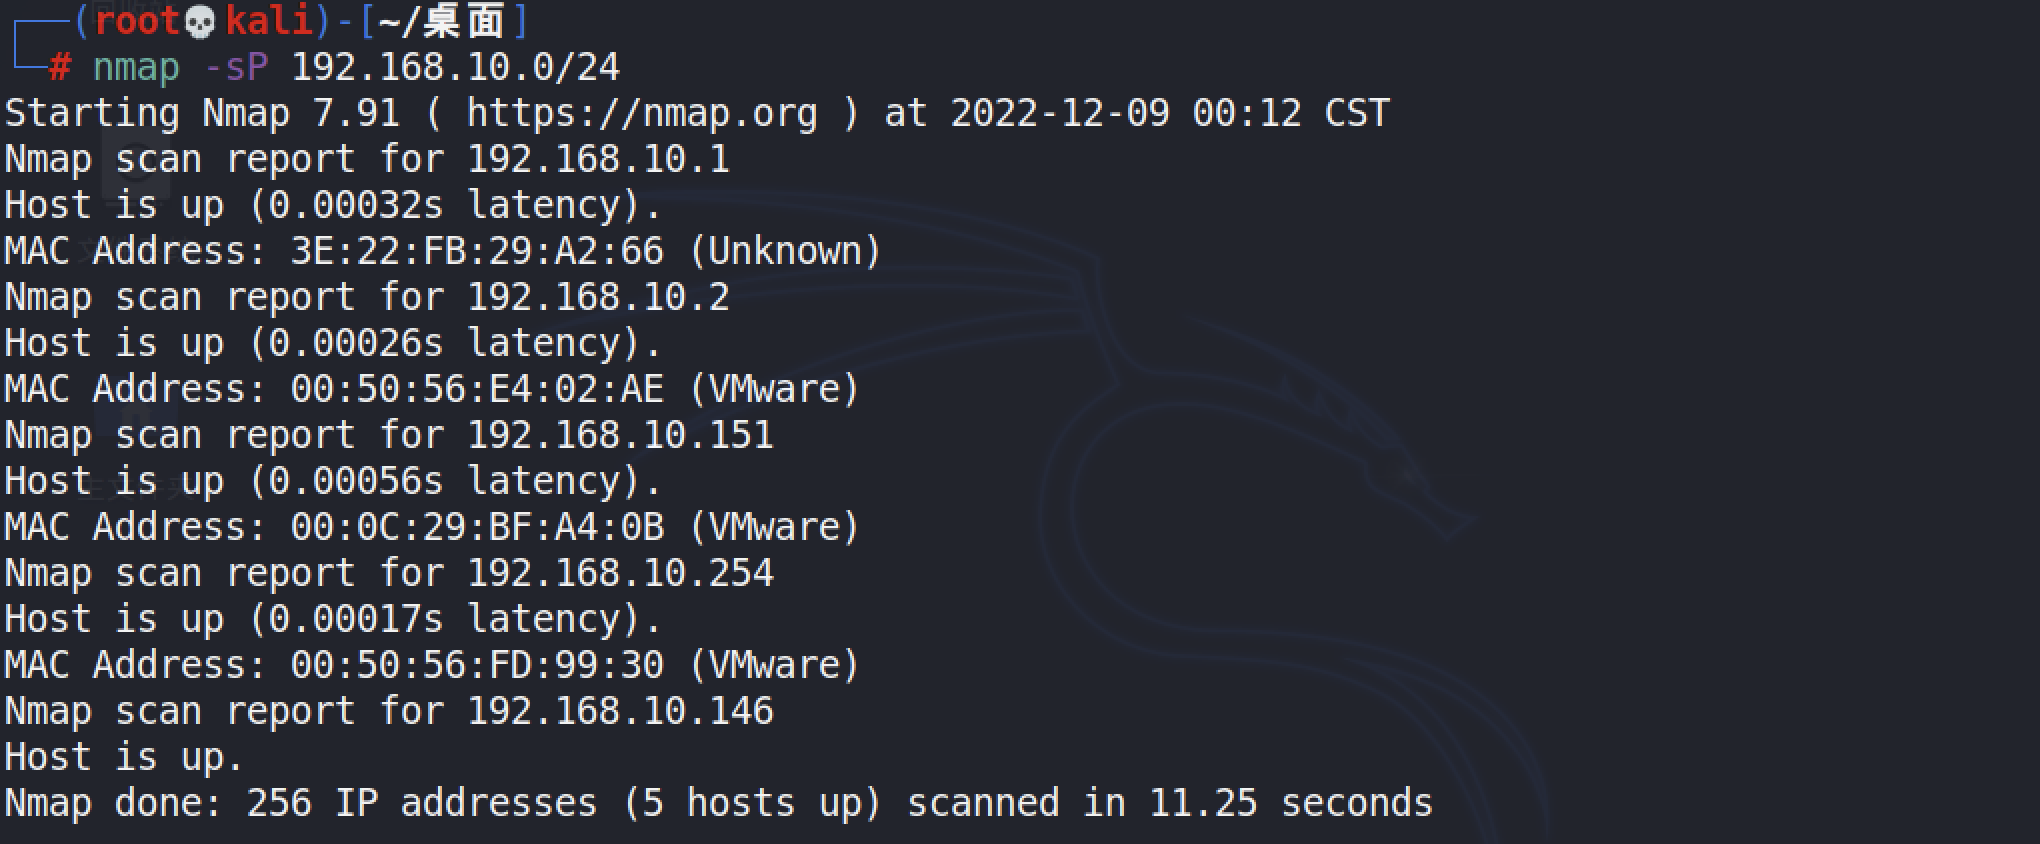Click the kali hostname in the prompt
The image size is (2040, 844).
coord(269,21)
